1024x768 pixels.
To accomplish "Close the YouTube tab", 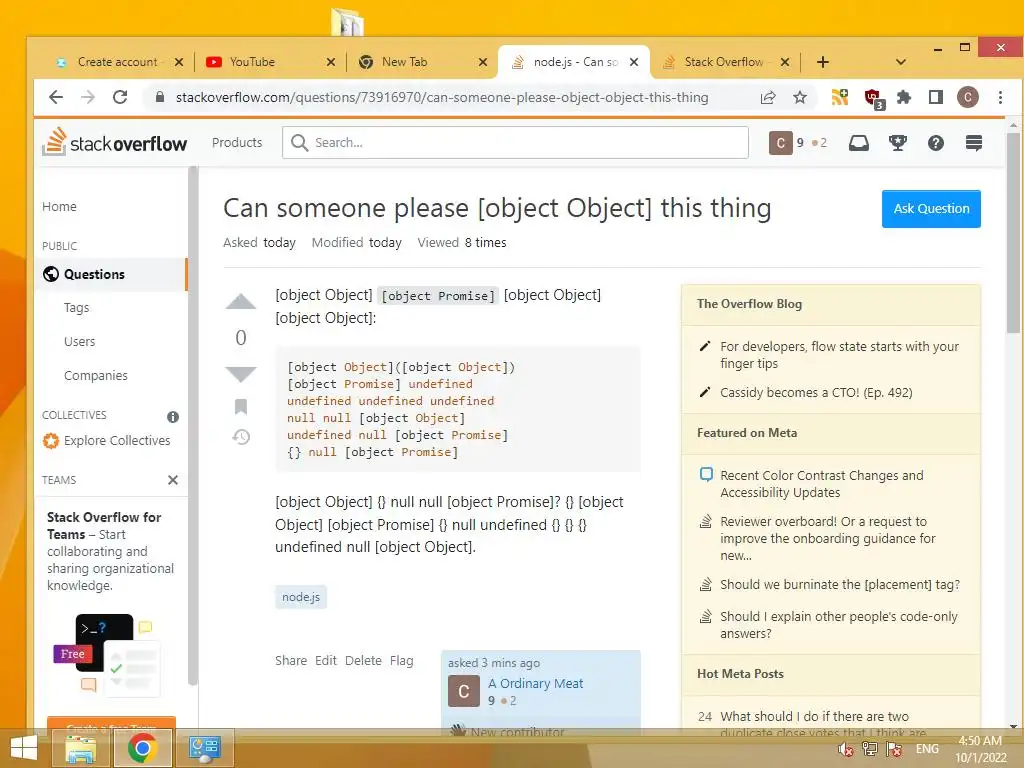I will (330, 62).
